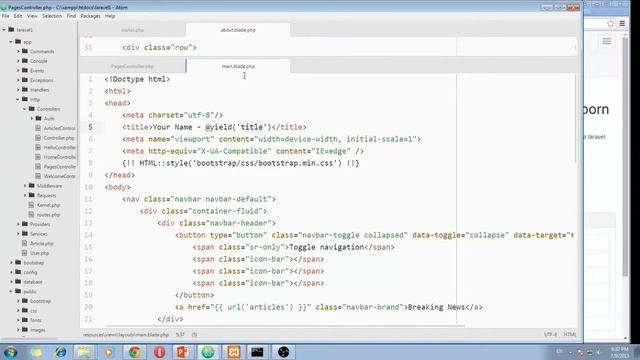
Task: Click the Requests folder icon
Action: 32,195
